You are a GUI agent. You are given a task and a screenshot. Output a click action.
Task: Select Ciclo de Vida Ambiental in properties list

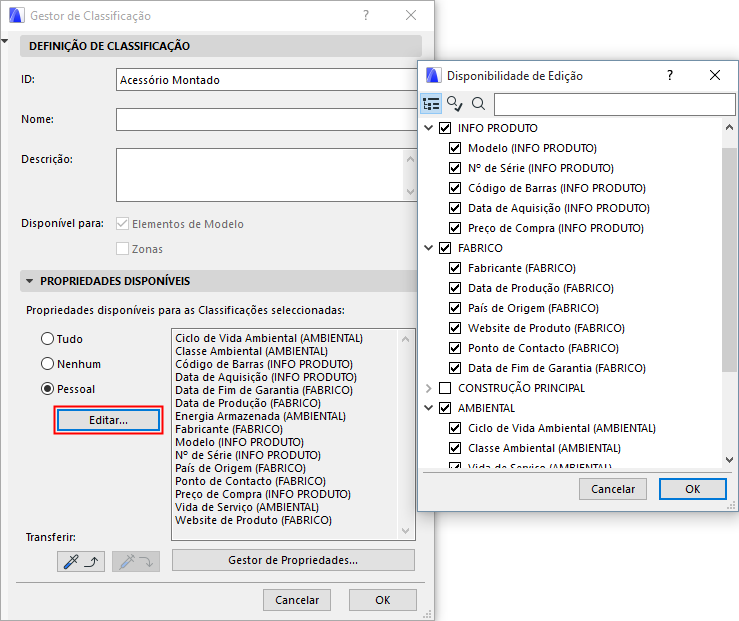coord(269,338)
